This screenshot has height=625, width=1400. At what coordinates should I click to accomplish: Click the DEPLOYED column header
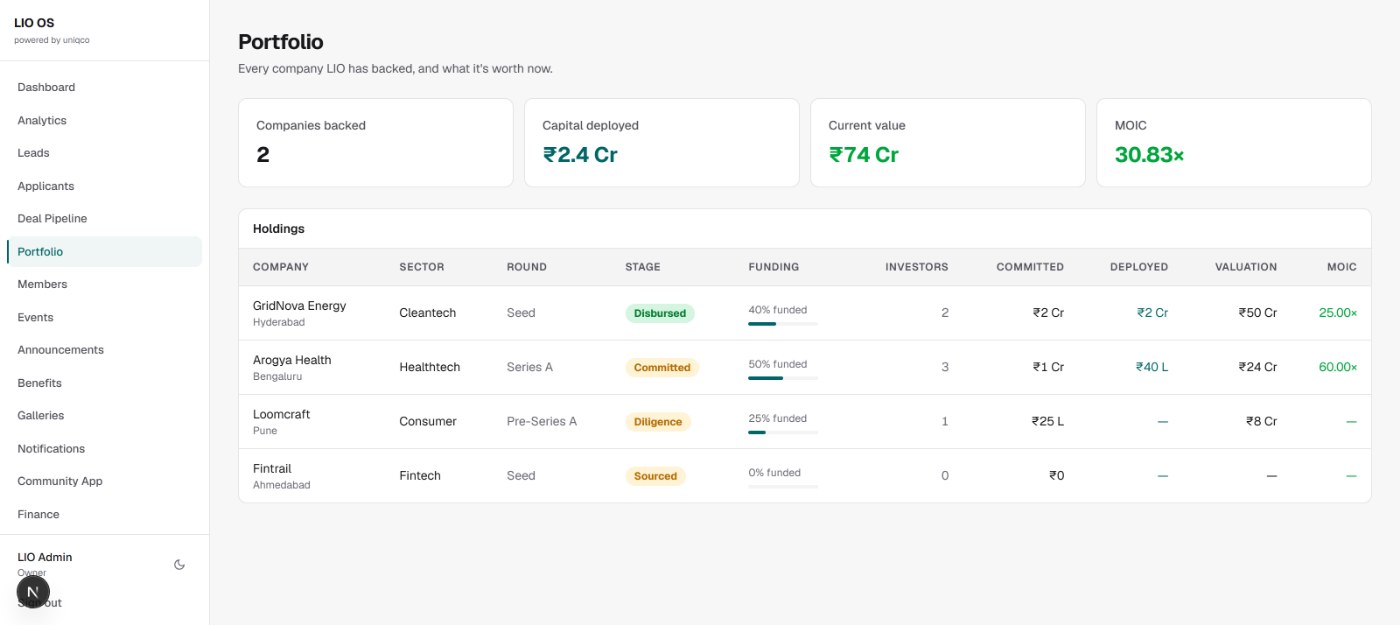coord(1139,267)
